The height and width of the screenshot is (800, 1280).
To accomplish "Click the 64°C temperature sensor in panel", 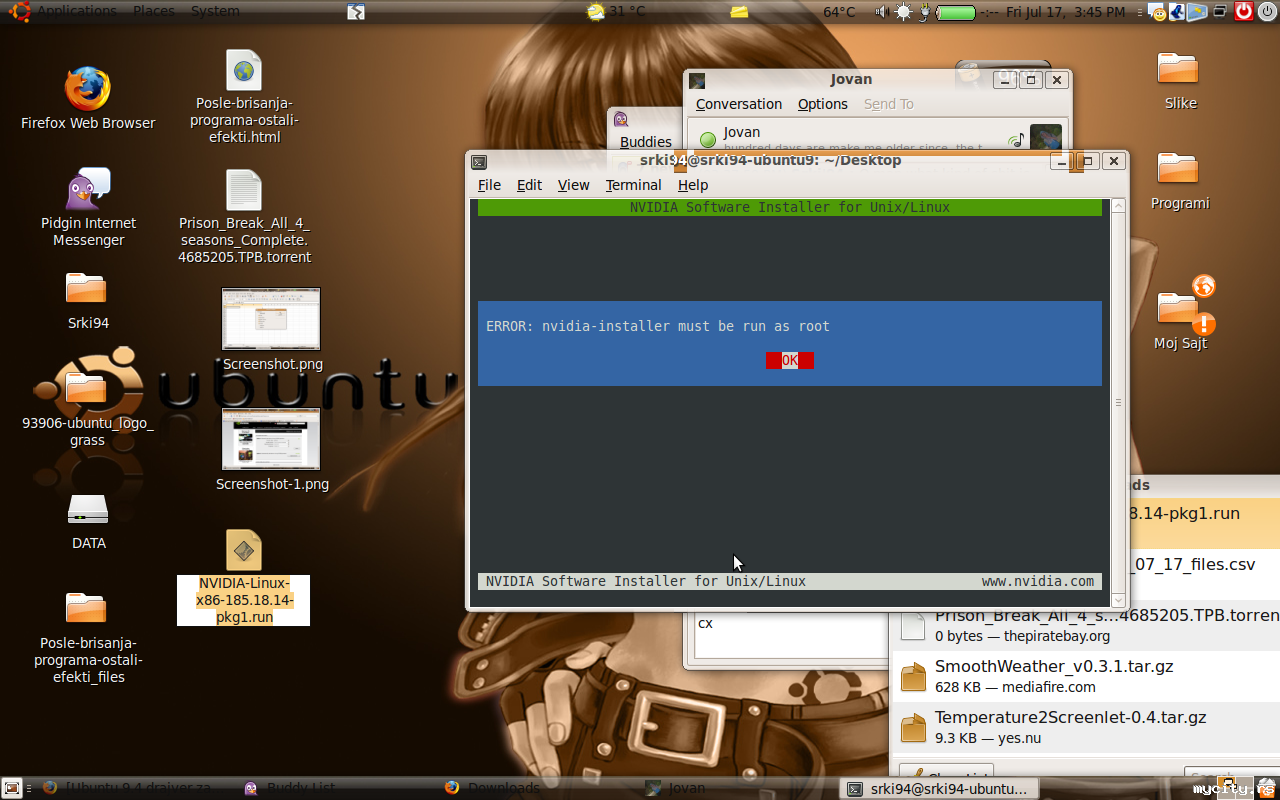I will coord(839,11).
